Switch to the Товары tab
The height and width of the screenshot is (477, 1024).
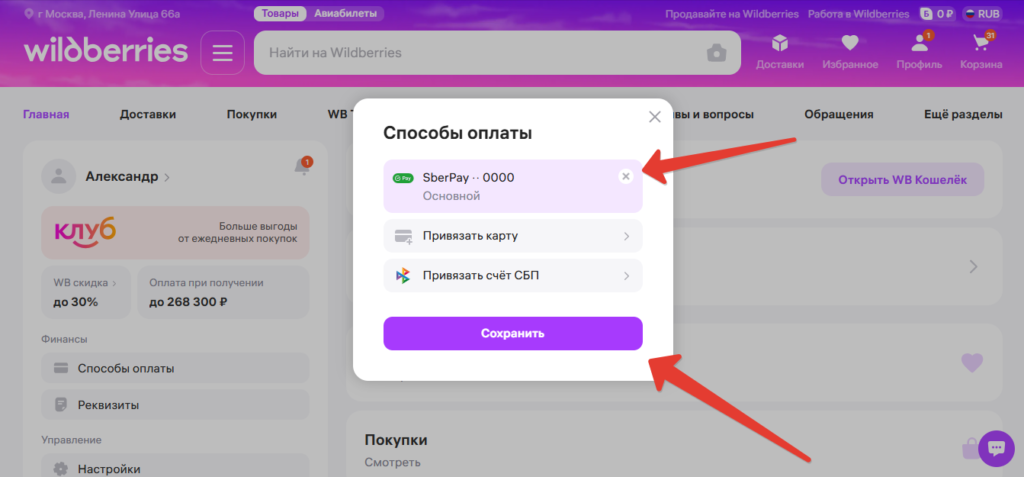(280, 14)
